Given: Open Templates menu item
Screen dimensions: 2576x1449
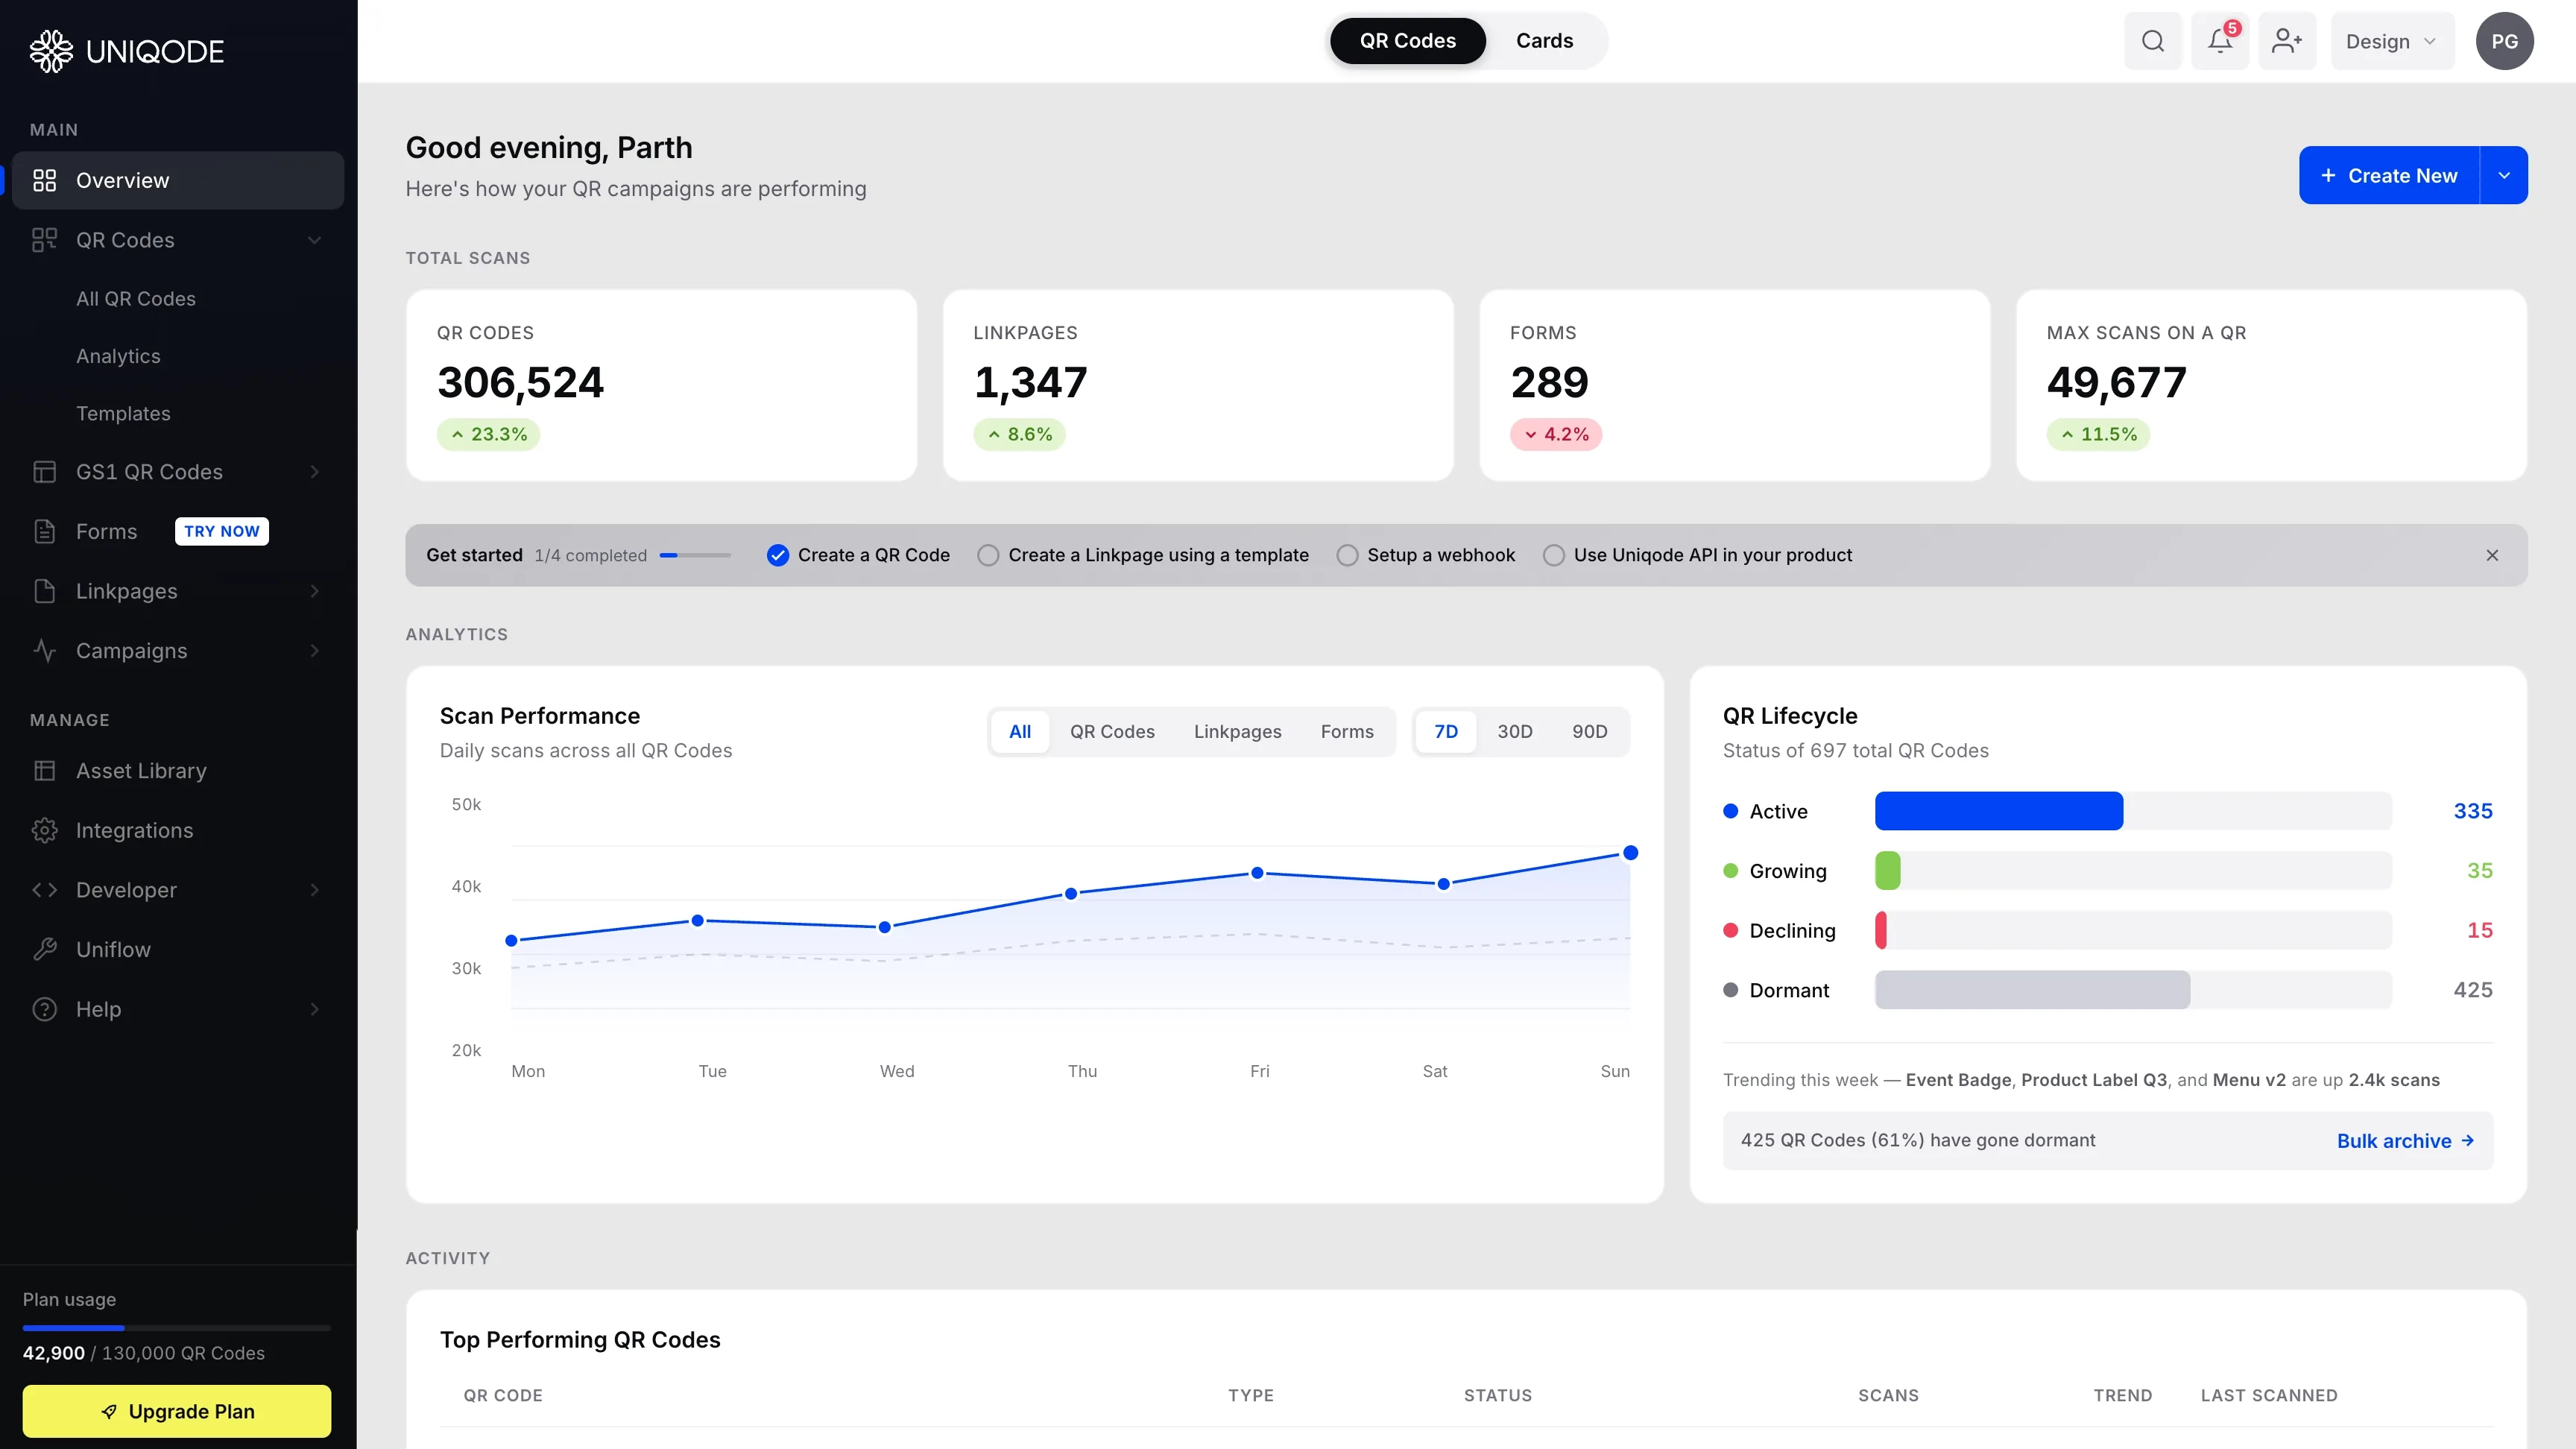Looking at the screenshot, I should [123, 413].
